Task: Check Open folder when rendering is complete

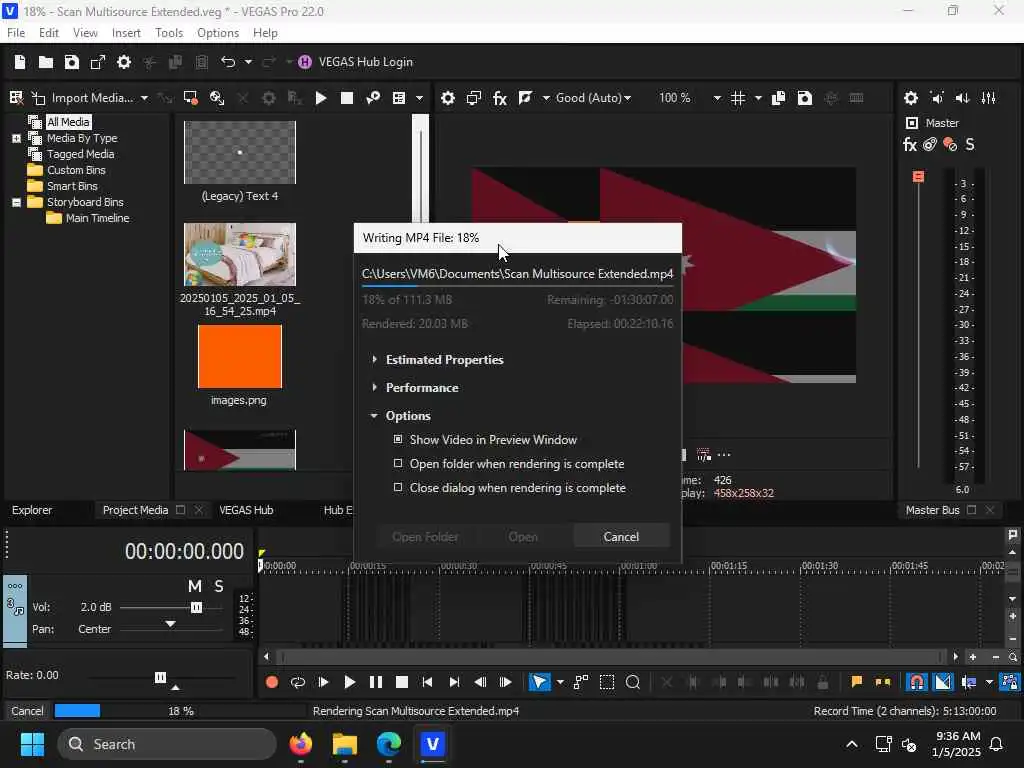Action: pyautogui.click(x=398, y=464)
